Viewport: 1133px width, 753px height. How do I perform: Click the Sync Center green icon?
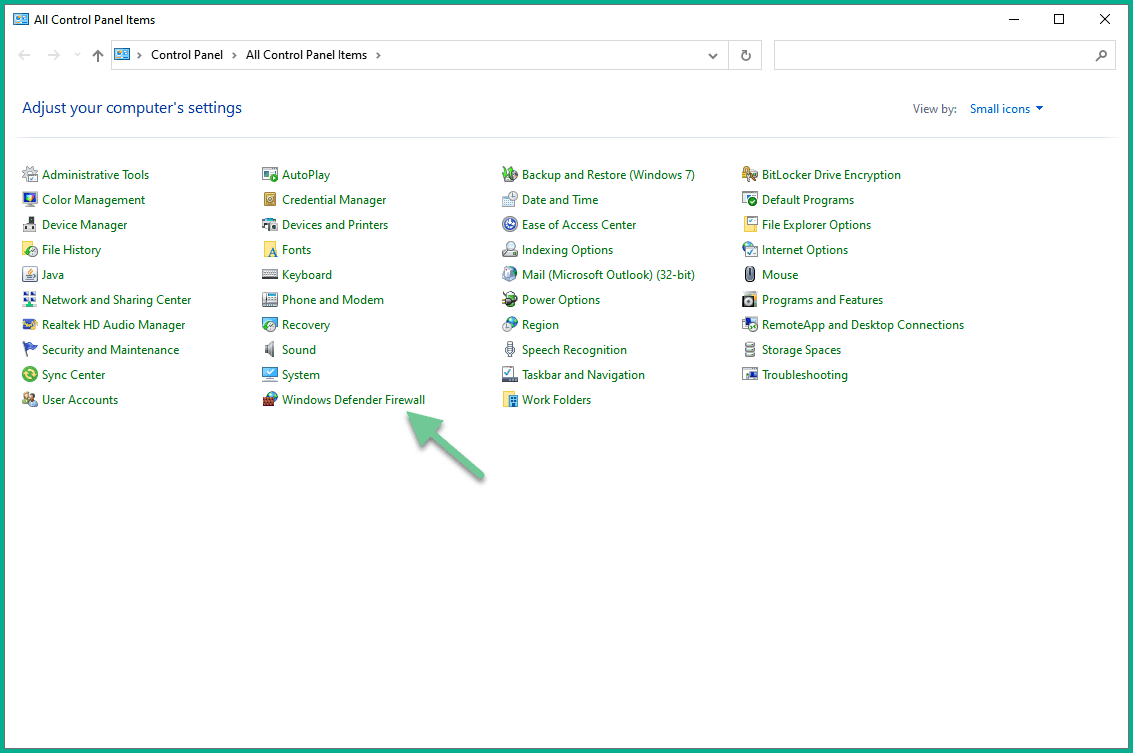point(30,375)
